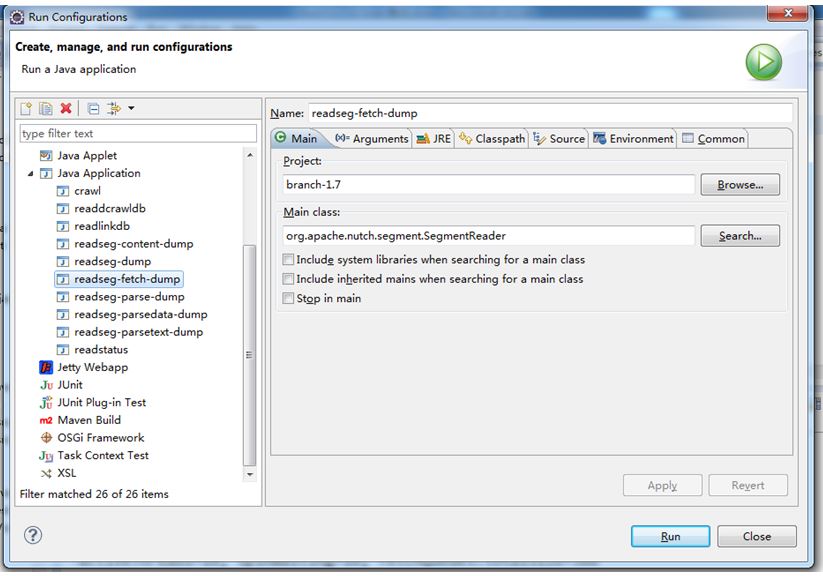Switch to the Arguments tab
The width and height of the screenshot is (823, 576).
click(x=371, y=139)
